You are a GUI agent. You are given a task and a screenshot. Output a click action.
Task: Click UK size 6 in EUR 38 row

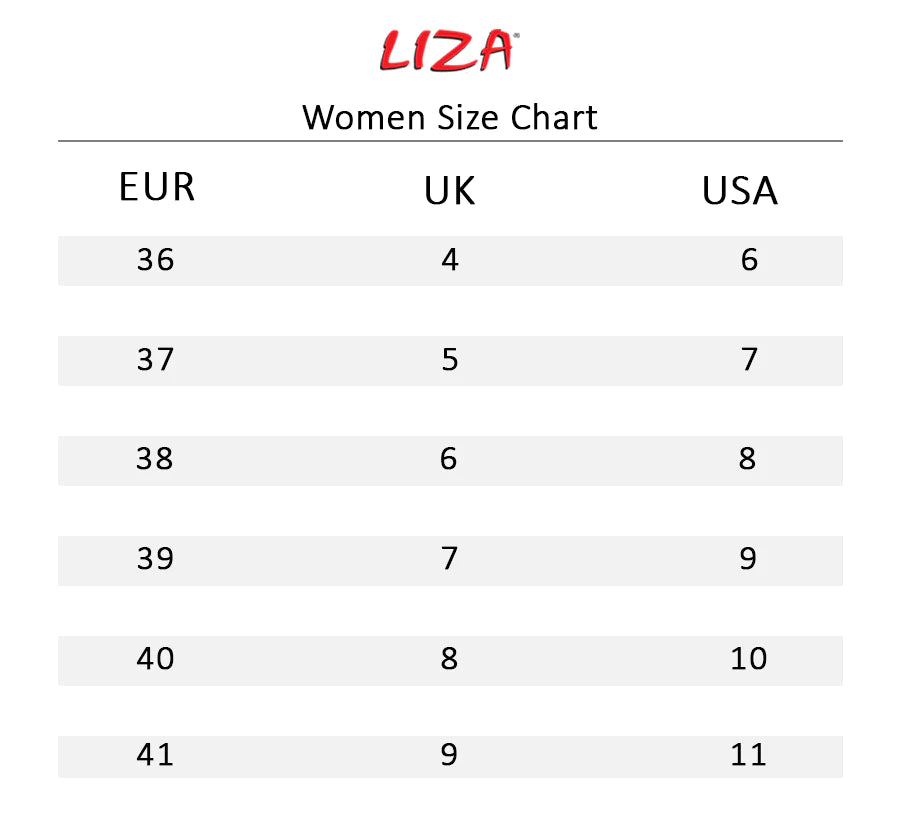[x=449, y=459]
